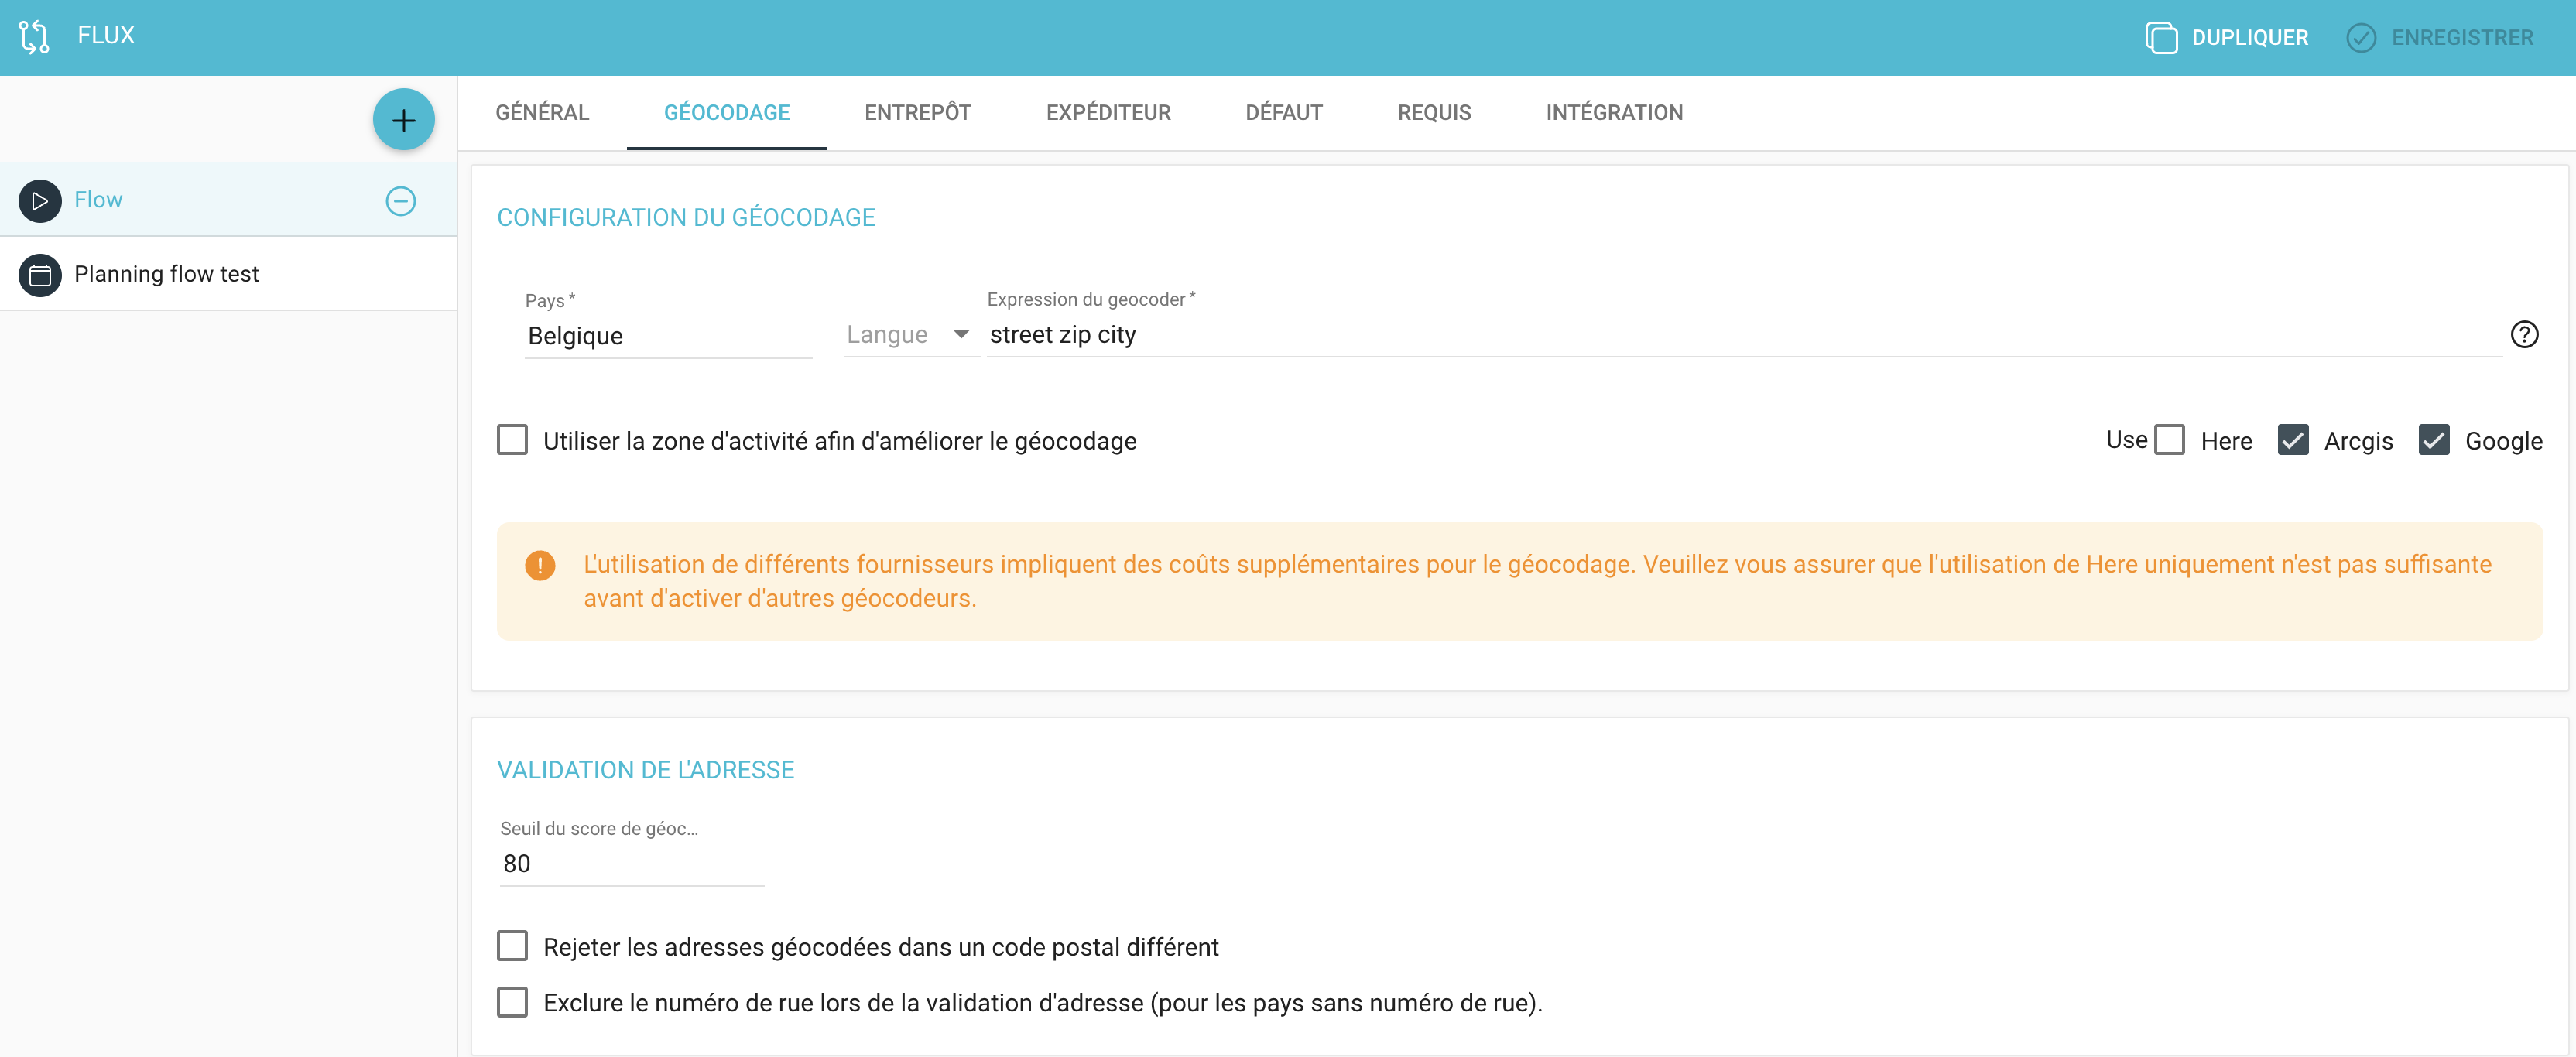The image size is (2576, 1057).
Task: Go to the Entrepôt tab
Action: pyautogui.click(x=918, y=113)
